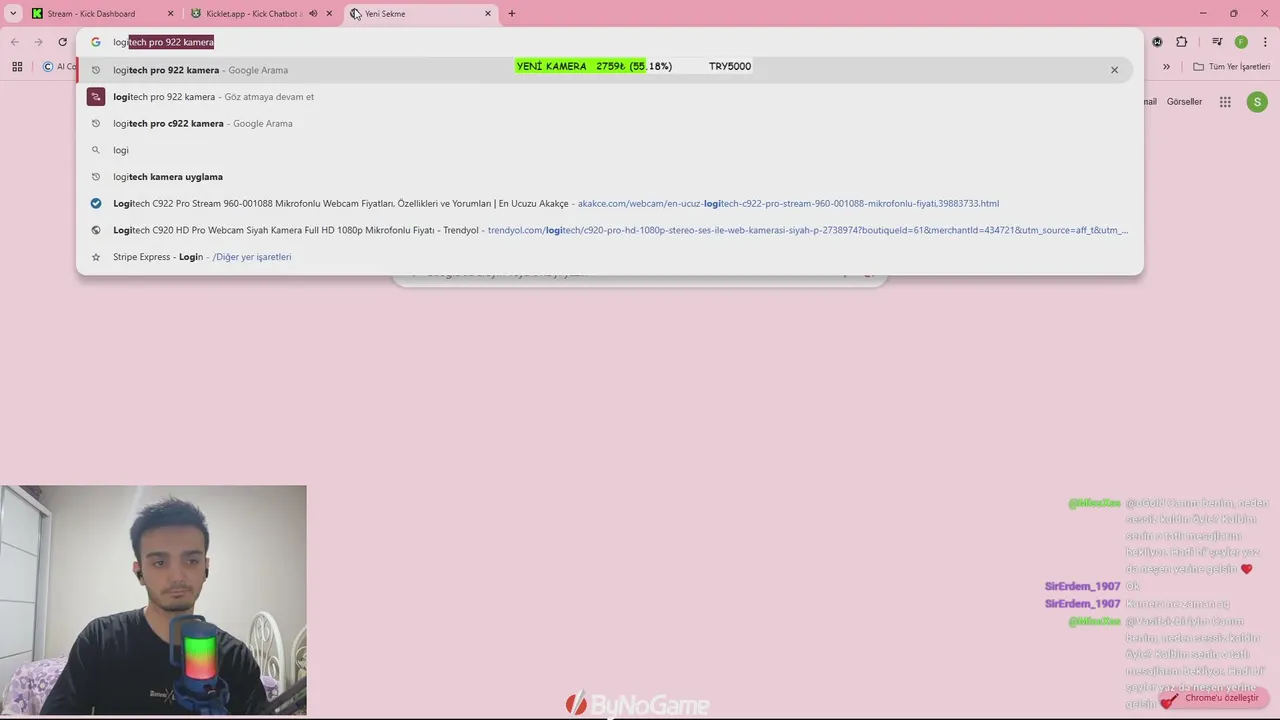Open the AI bookmark in bookmarks bar

pos(58,67)
